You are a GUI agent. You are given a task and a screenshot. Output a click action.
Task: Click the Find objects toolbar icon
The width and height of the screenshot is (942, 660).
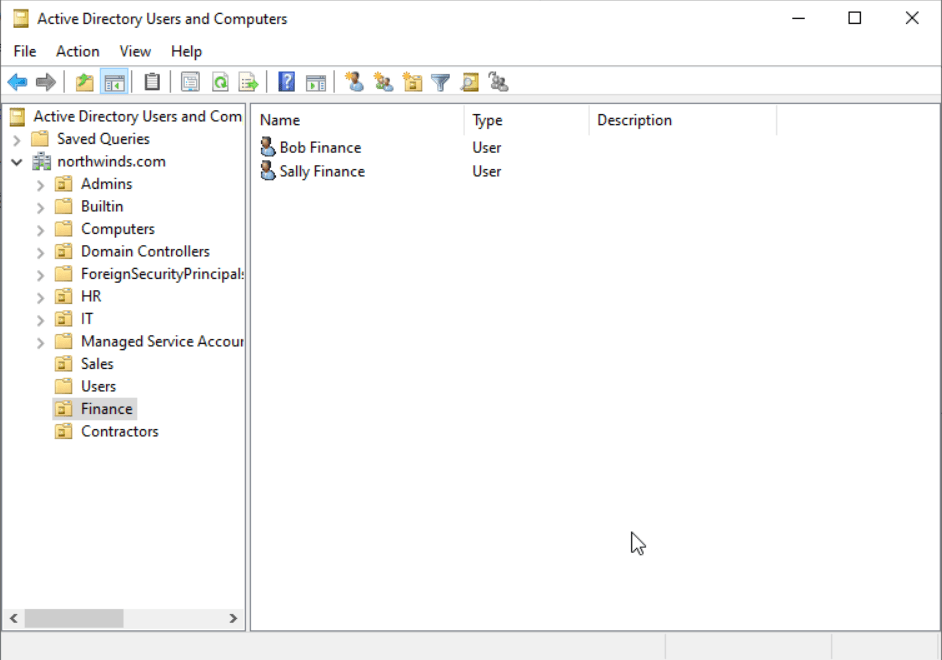point(469,82)
